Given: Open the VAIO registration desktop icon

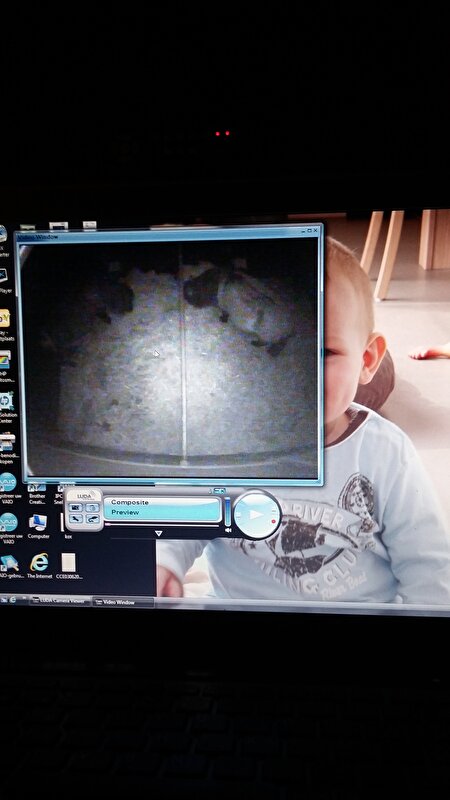Looking at the screenshot, I should tap(8, 488).
